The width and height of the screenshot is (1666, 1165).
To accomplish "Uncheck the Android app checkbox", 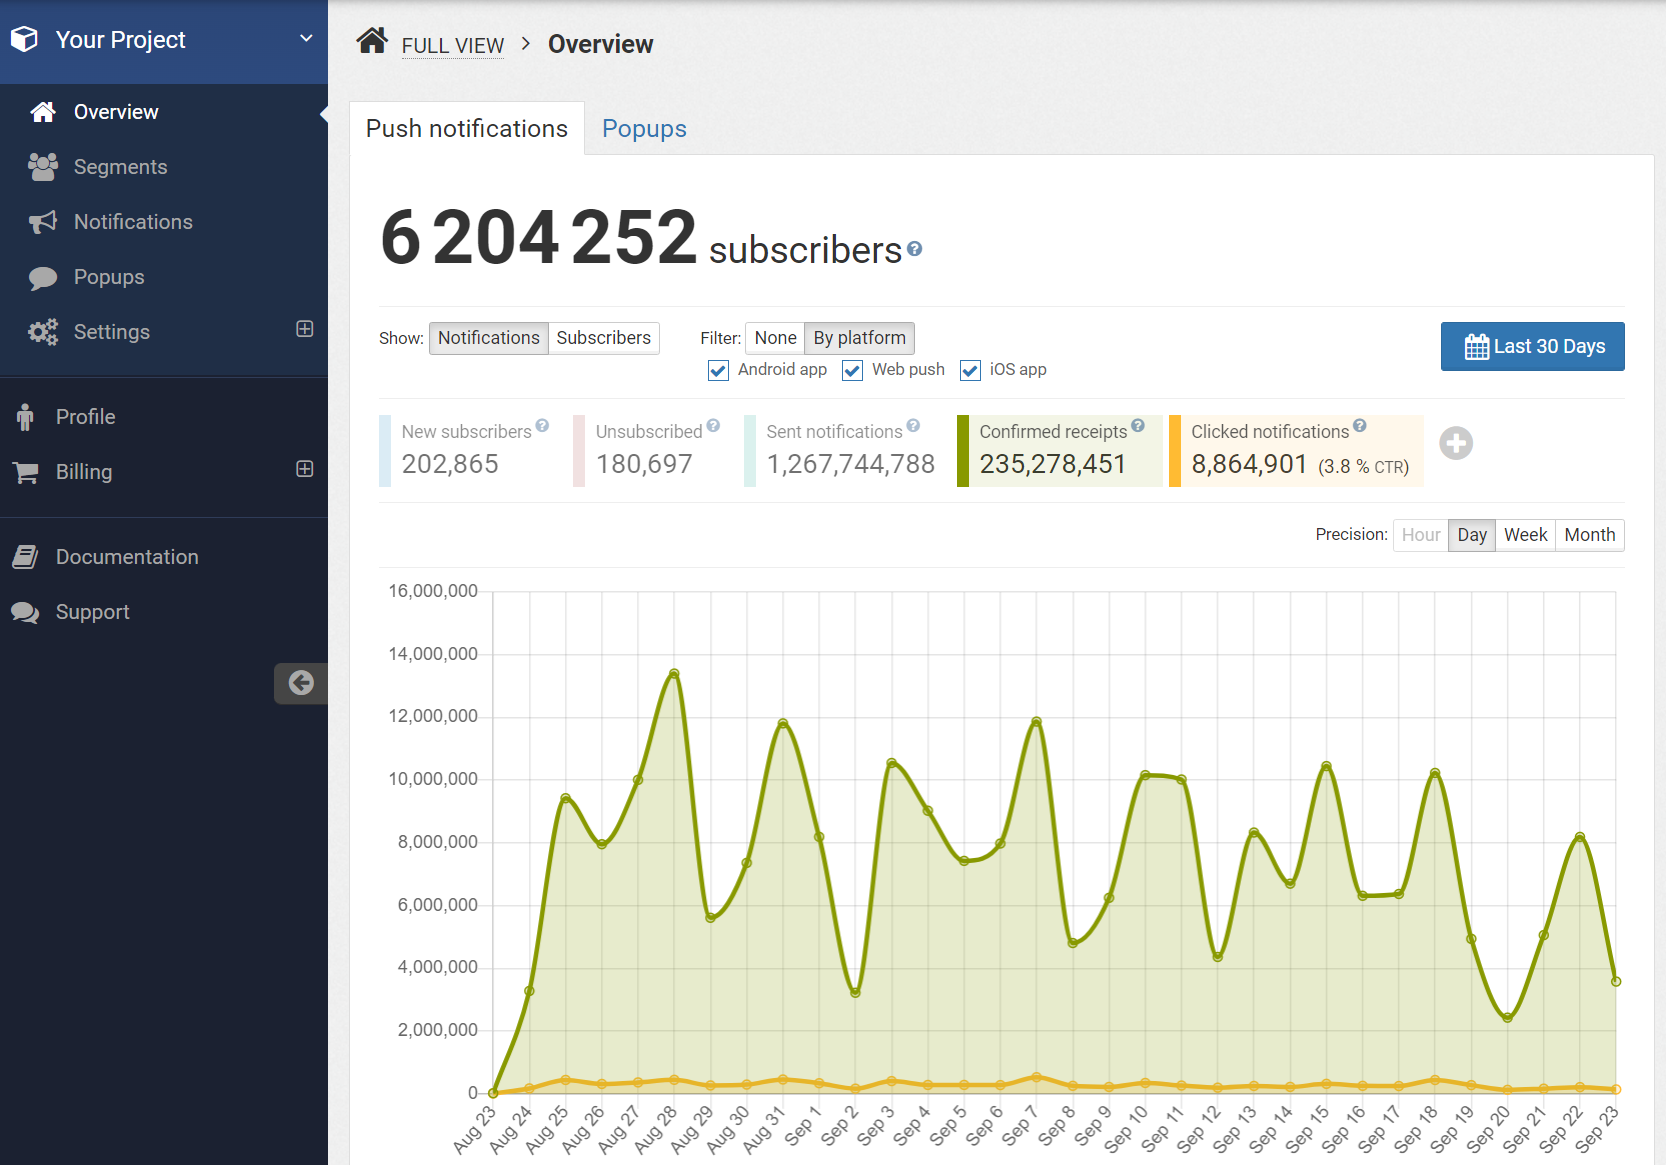I will (718, 371).
